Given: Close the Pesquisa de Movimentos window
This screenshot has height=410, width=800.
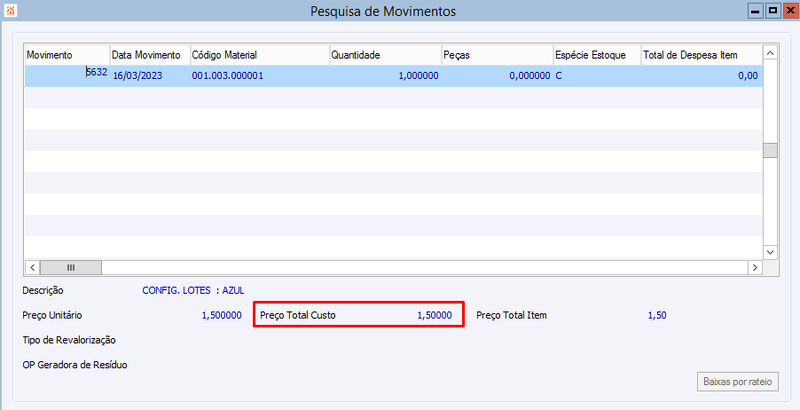Looking at the screenshot, I should coord(790,11).
